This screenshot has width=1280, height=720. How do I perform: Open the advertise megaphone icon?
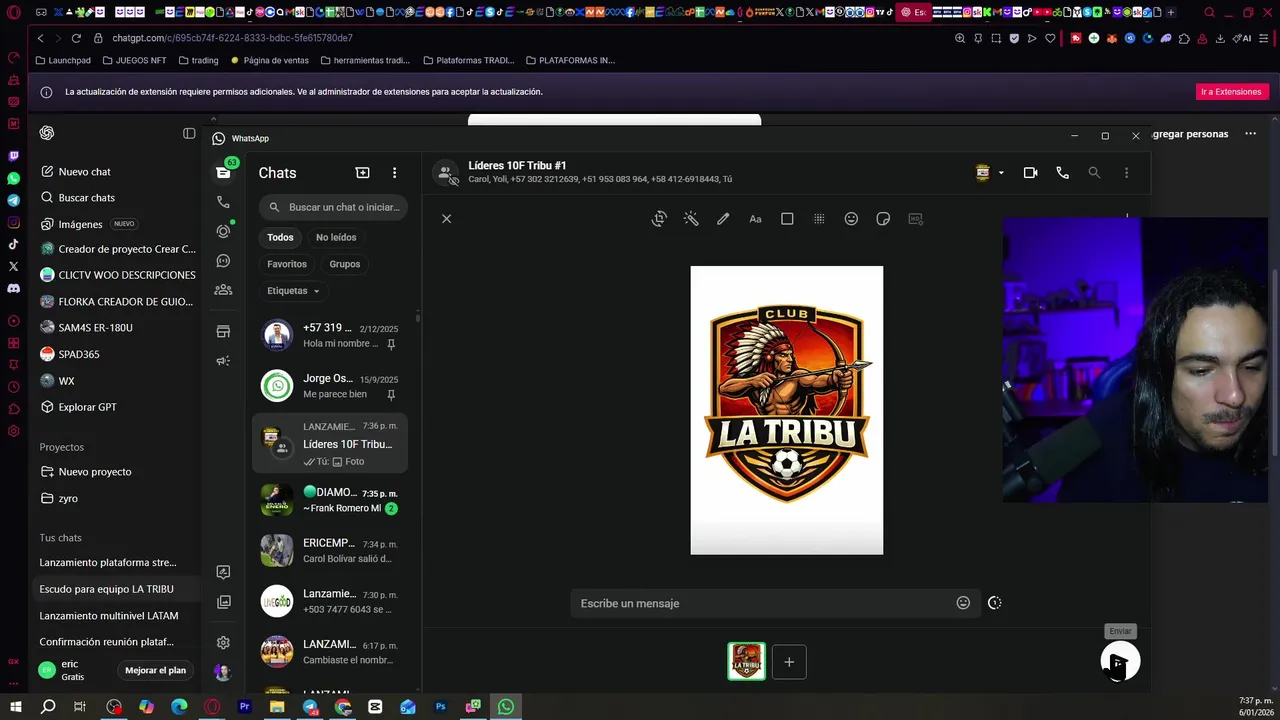223,361
